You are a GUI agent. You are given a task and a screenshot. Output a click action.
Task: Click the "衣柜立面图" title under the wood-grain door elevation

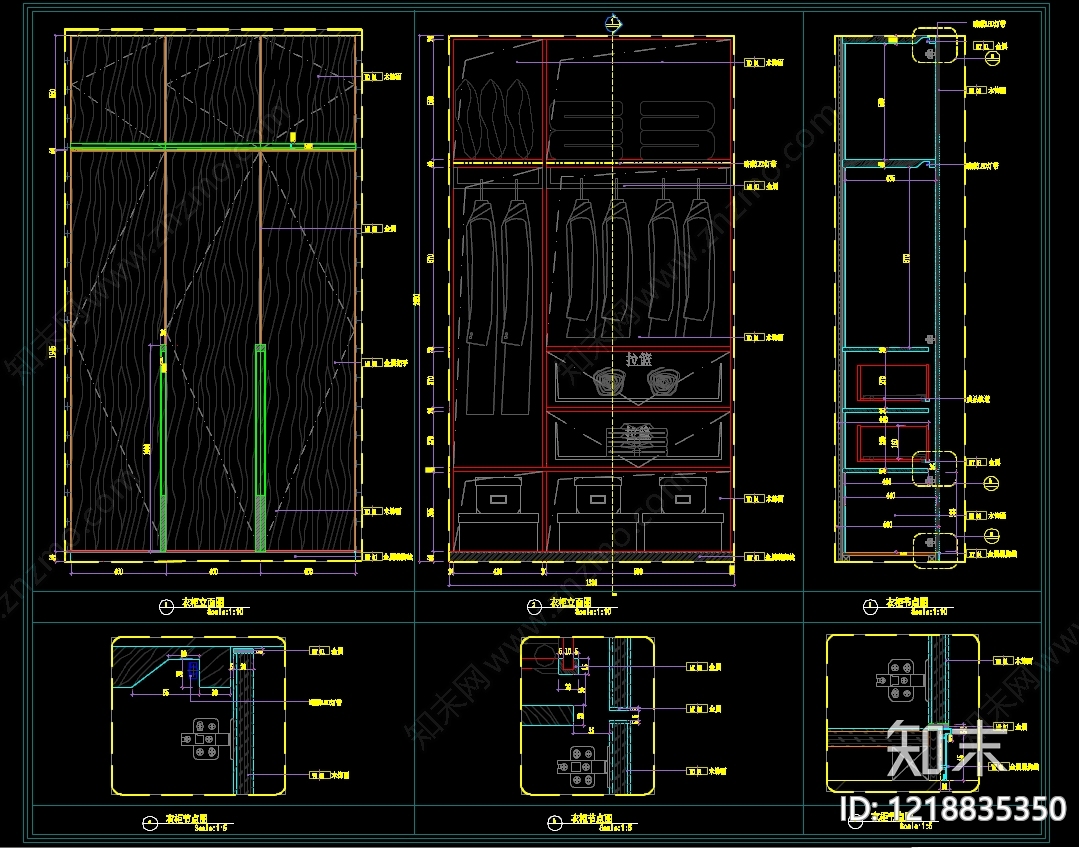[203, 603]
